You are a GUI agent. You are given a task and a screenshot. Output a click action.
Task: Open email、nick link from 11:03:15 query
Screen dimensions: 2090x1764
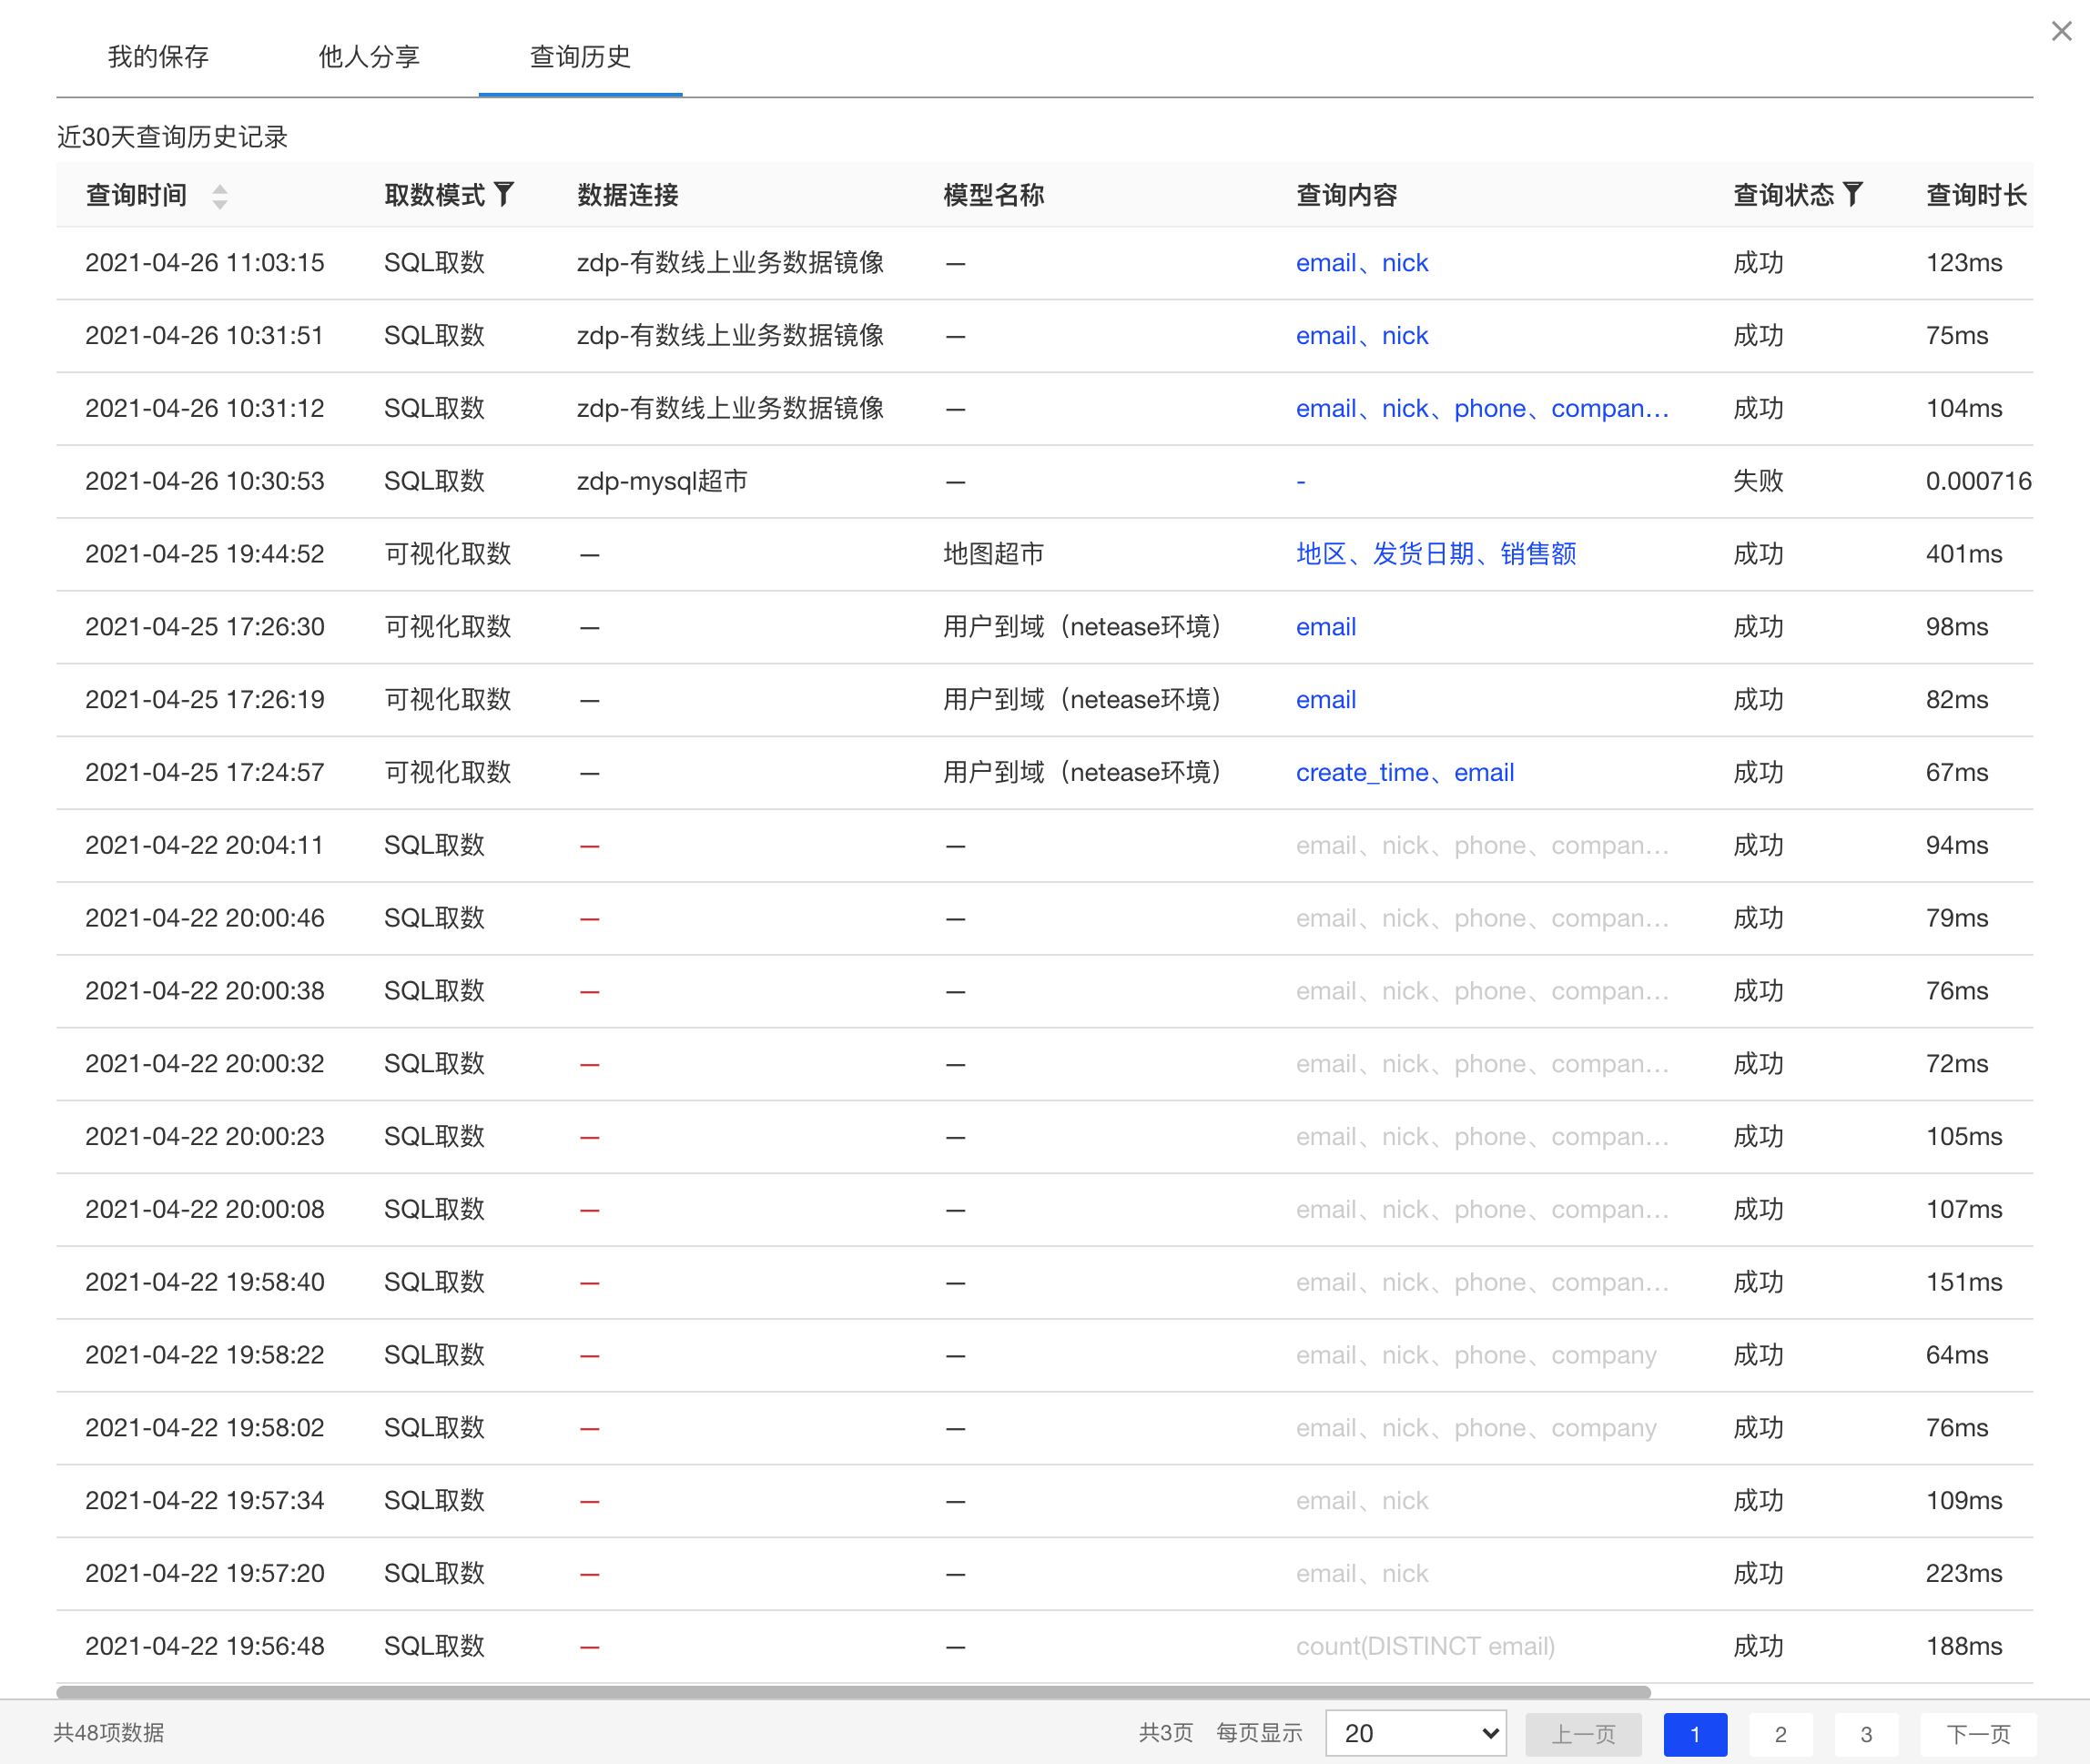tap(1361, 263)
